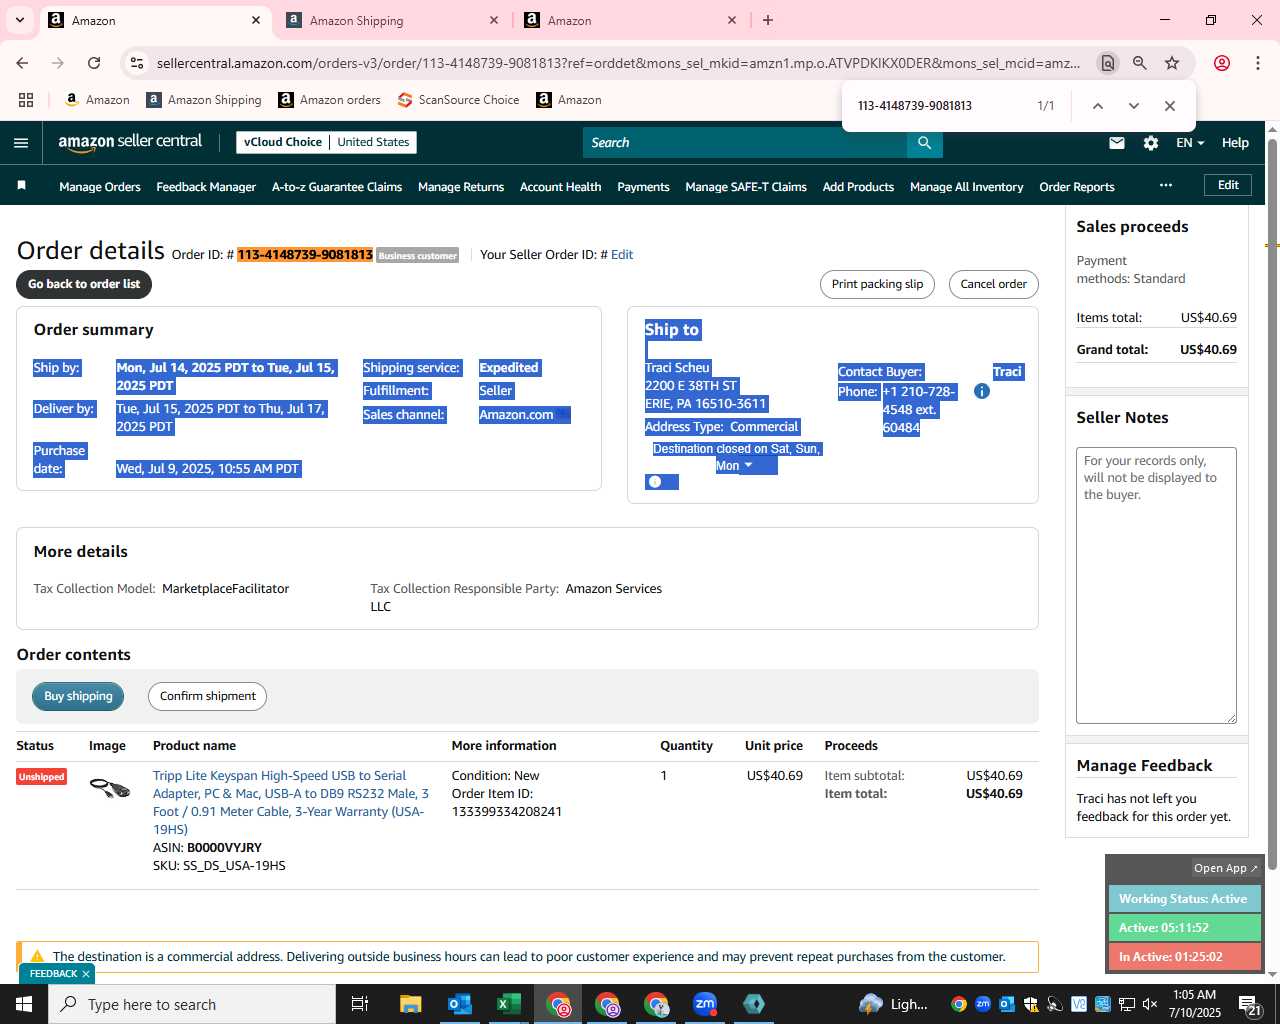Screen dimensions: 1280x1024
Task: Open Order Reports menu item
Action: (x=1077, y=187)
